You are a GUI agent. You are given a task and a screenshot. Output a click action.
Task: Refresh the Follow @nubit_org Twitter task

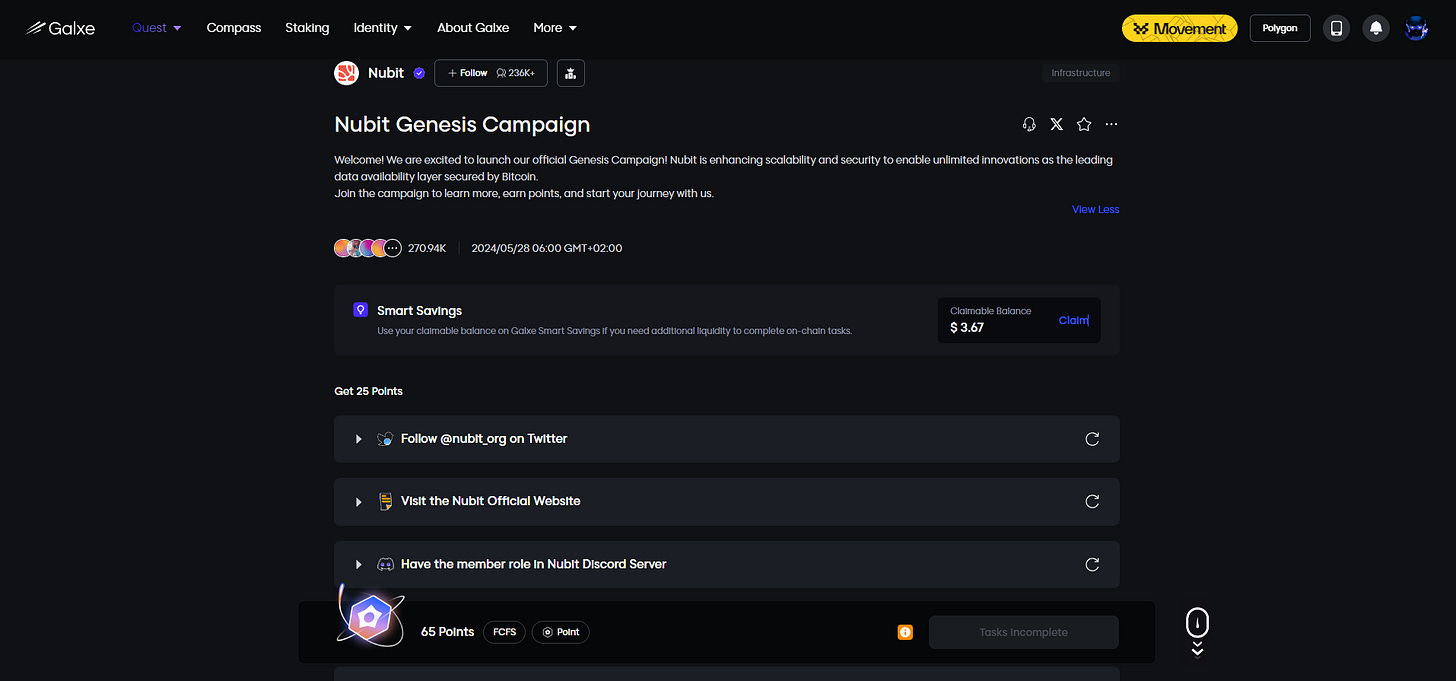point(1092,439)
